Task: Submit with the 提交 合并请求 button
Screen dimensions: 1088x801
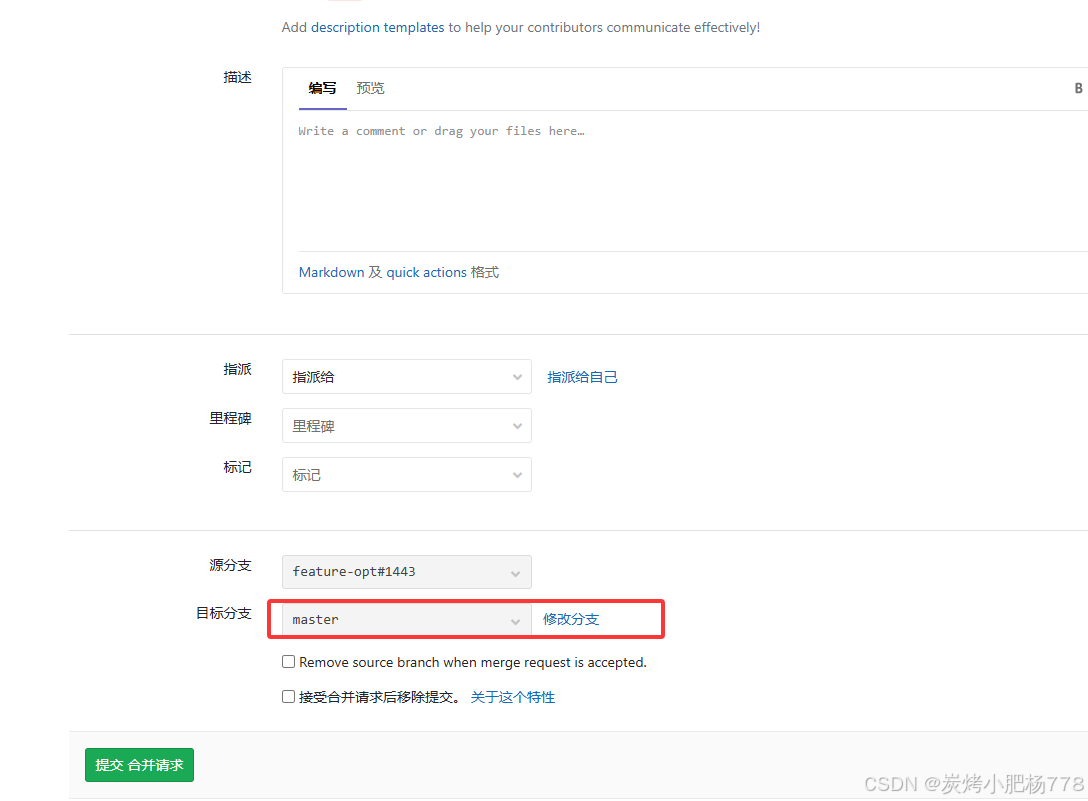Action: pos(139,765)
